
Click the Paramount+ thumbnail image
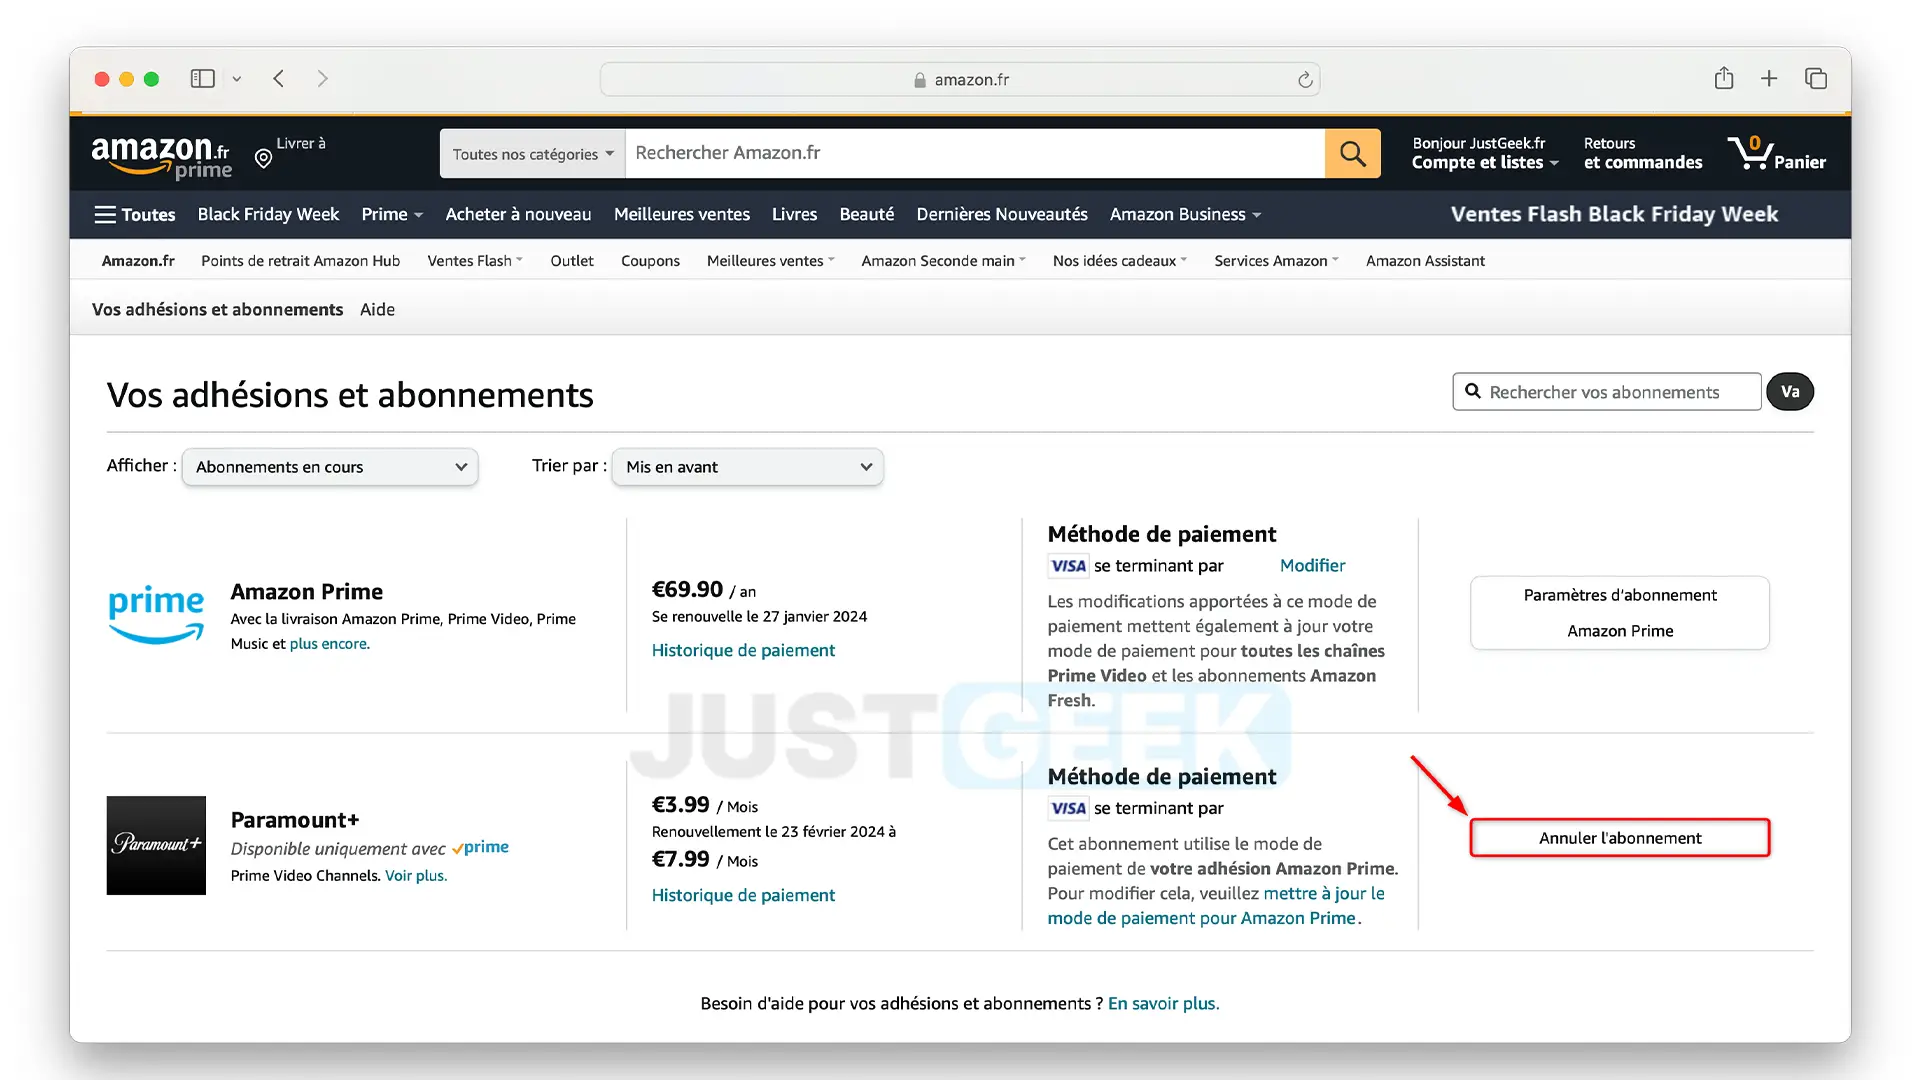[x=156, y=845]
